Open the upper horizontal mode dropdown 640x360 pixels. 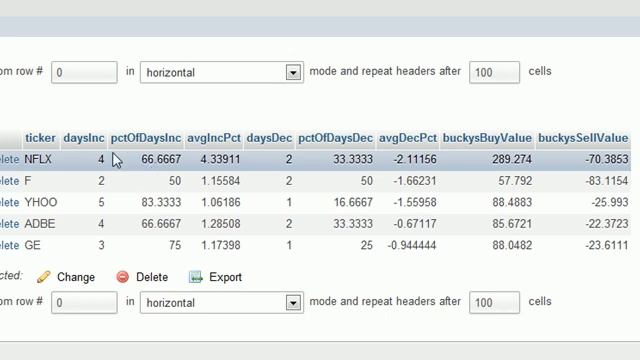coord(222,73)
